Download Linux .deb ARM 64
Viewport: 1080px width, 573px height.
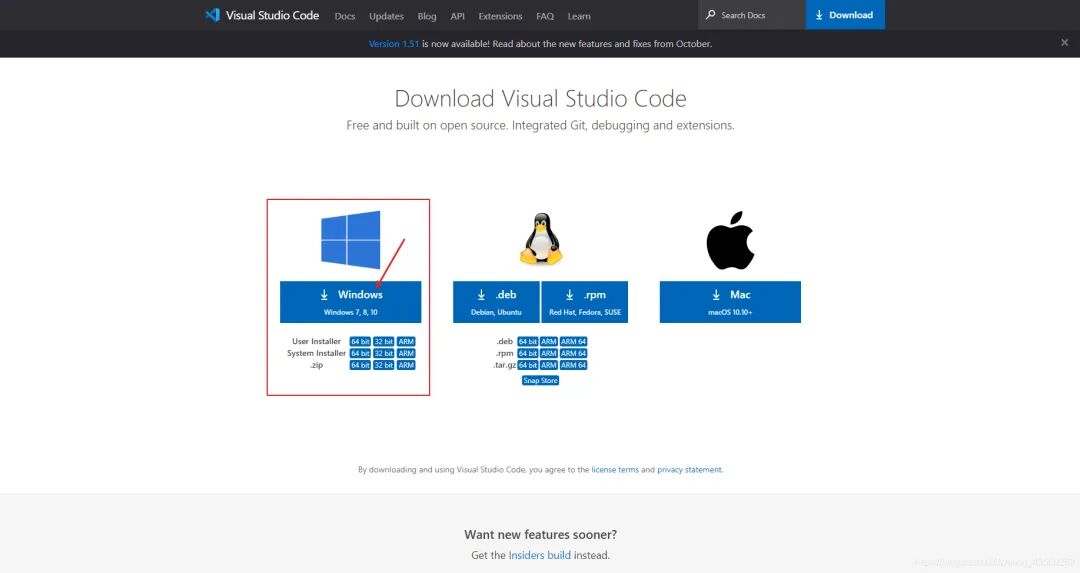574,342
